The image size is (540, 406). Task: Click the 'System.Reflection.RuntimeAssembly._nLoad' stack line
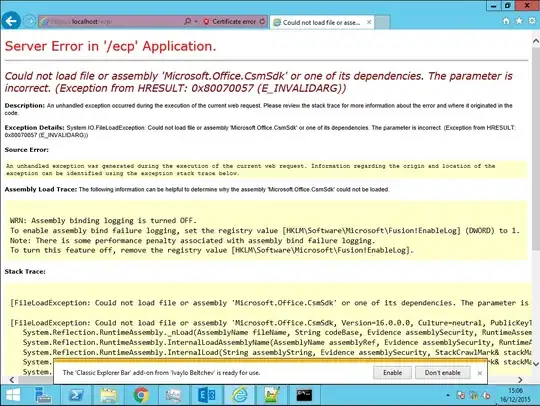coord(277,333)
